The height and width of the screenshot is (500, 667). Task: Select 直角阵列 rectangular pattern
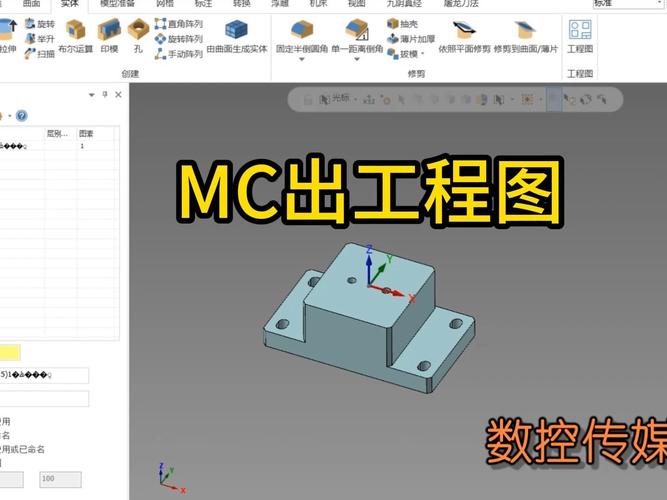point(178,24)
